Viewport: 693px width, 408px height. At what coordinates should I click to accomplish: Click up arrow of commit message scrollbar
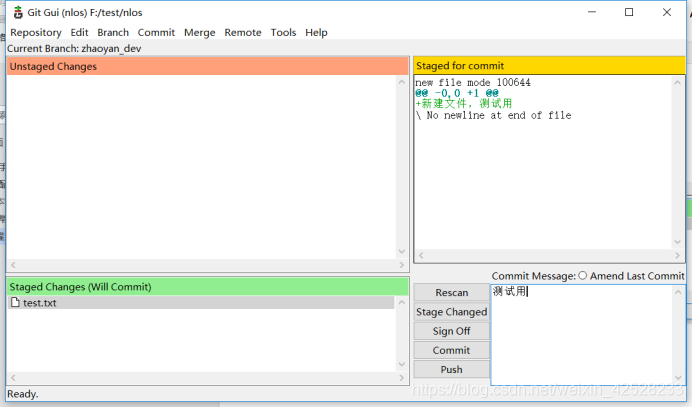click(x=678, y=292)
